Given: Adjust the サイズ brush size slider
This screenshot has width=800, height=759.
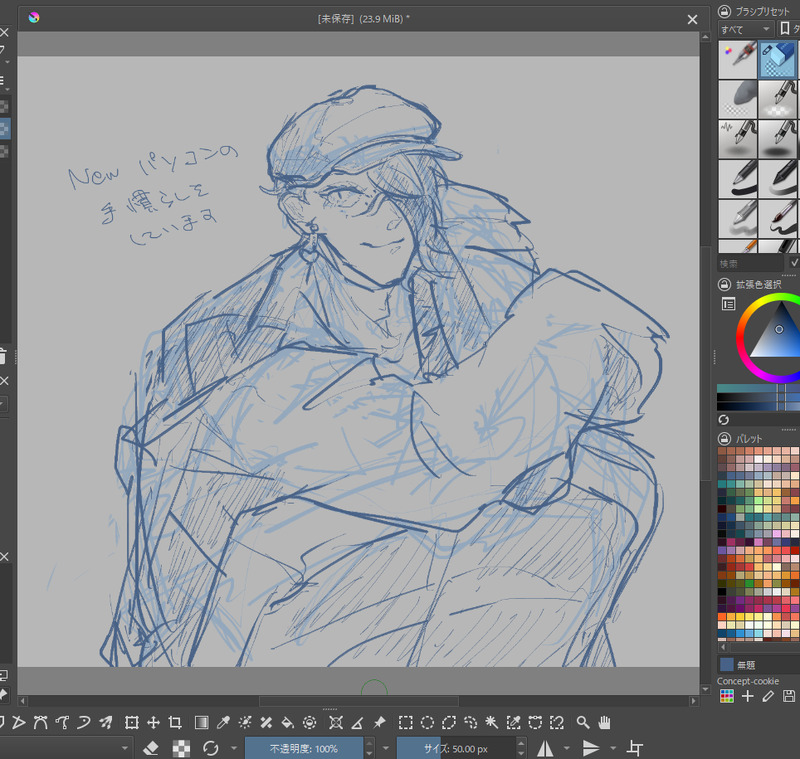Looking at the screenshot, I should click(456, 748).
